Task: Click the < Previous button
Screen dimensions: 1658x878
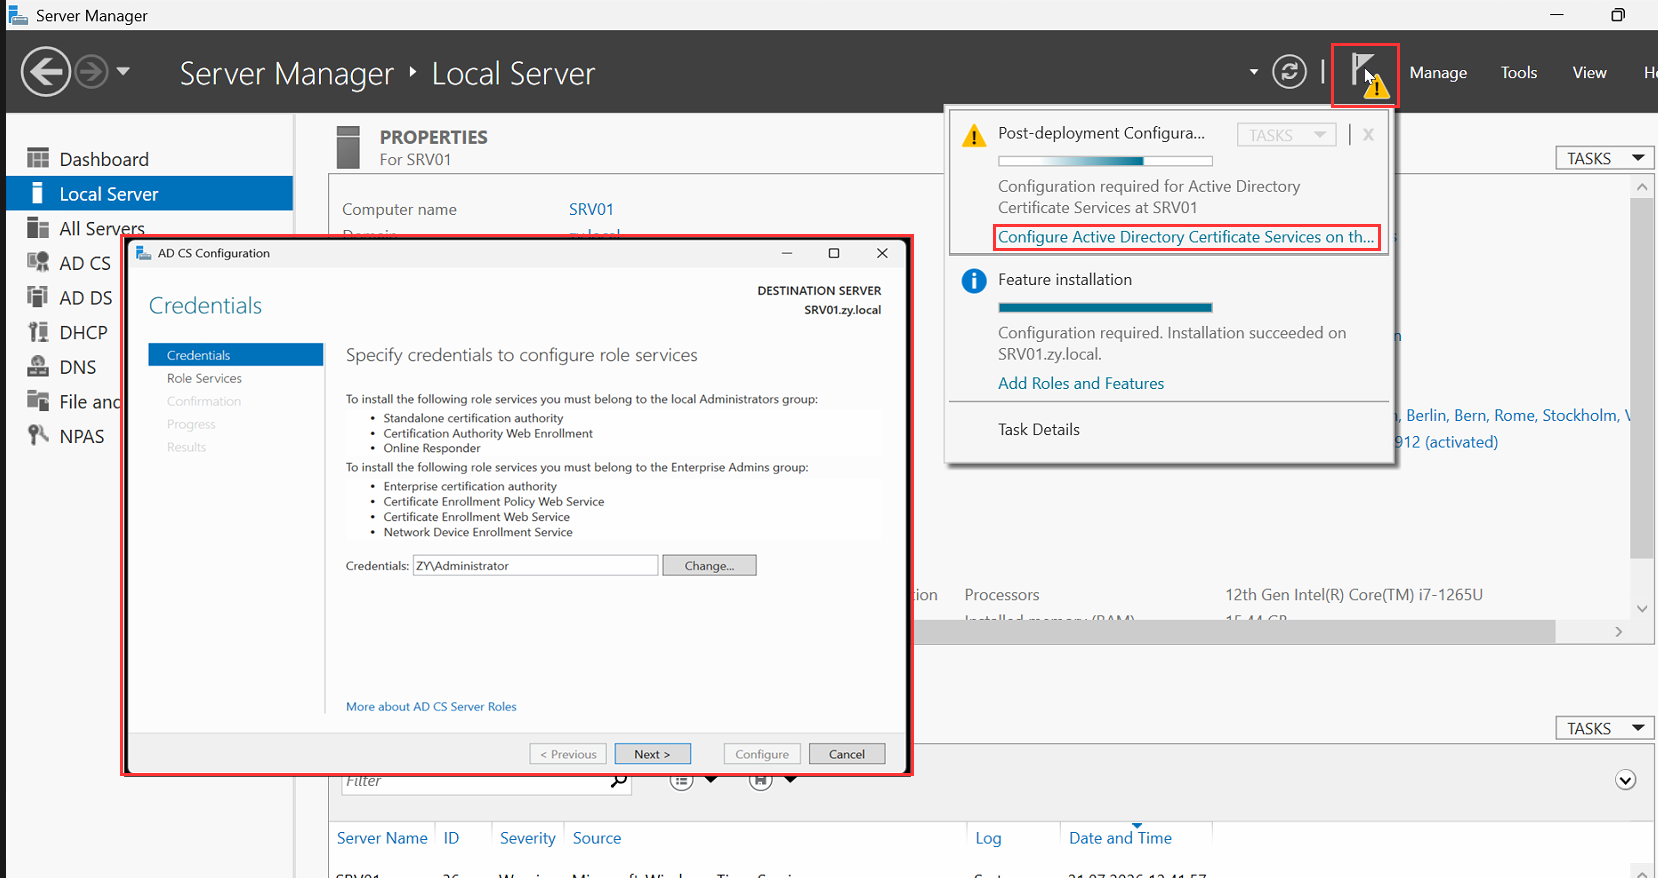Action: pos(568,754)
